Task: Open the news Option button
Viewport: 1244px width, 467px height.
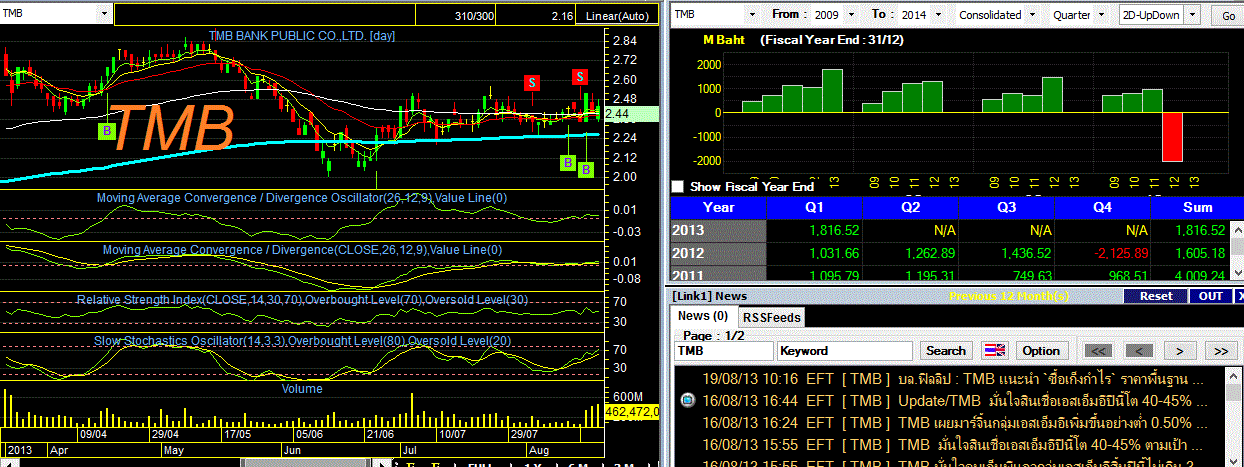Action: click(1040, 351)
